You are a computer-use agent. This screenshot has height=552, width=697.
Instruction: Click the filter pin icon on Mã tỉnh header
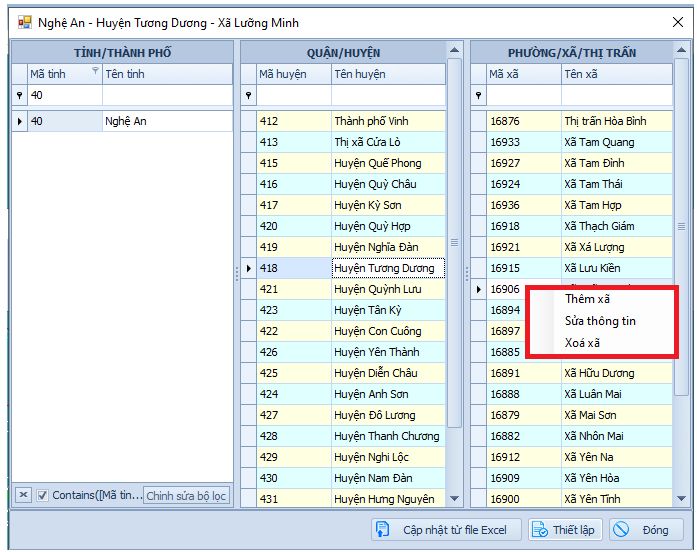click(95, 70)
